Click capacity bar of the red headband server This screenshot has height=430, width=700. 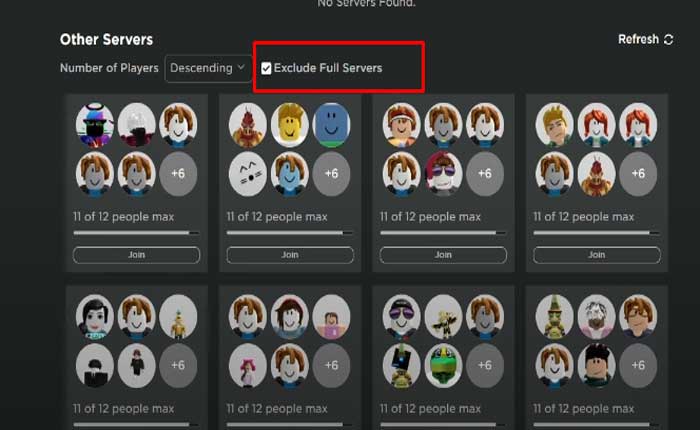[x=443, y=233]
